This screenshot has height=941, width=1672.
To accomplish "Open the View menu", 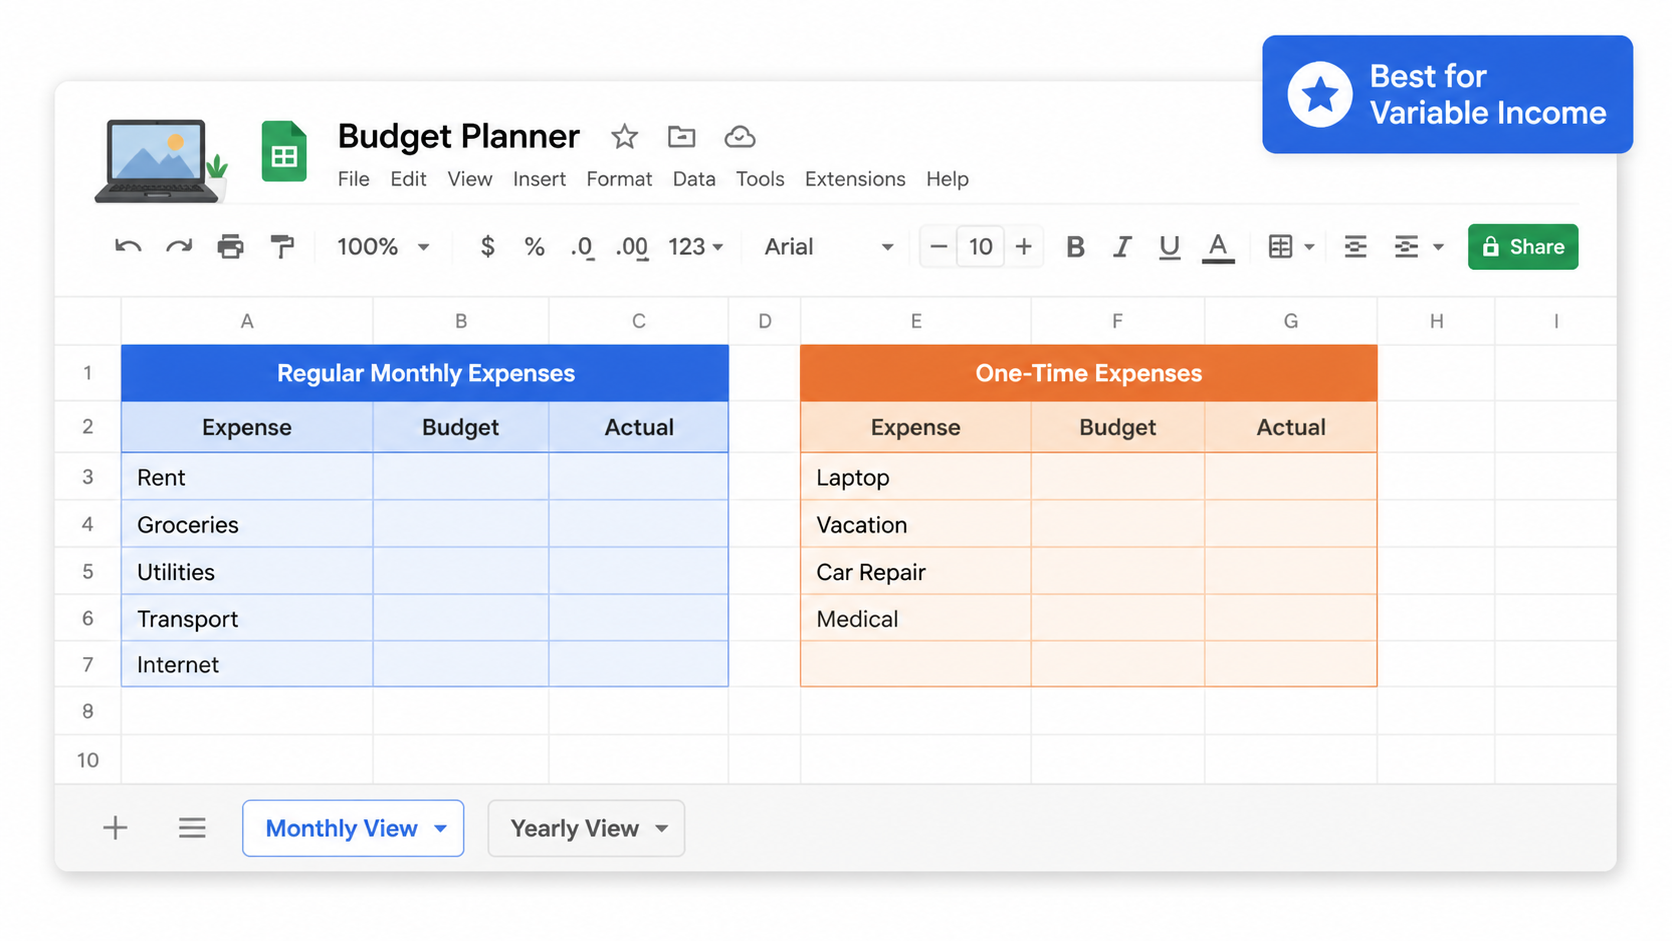I will [x=470, y=179].
